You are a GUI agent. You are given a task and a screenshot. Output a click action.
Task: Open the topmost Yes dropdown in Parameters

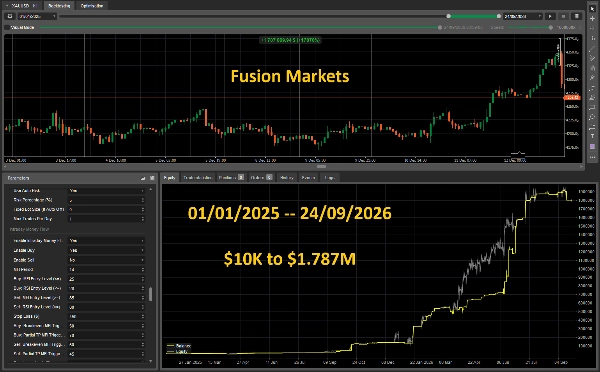coord(106,191)
